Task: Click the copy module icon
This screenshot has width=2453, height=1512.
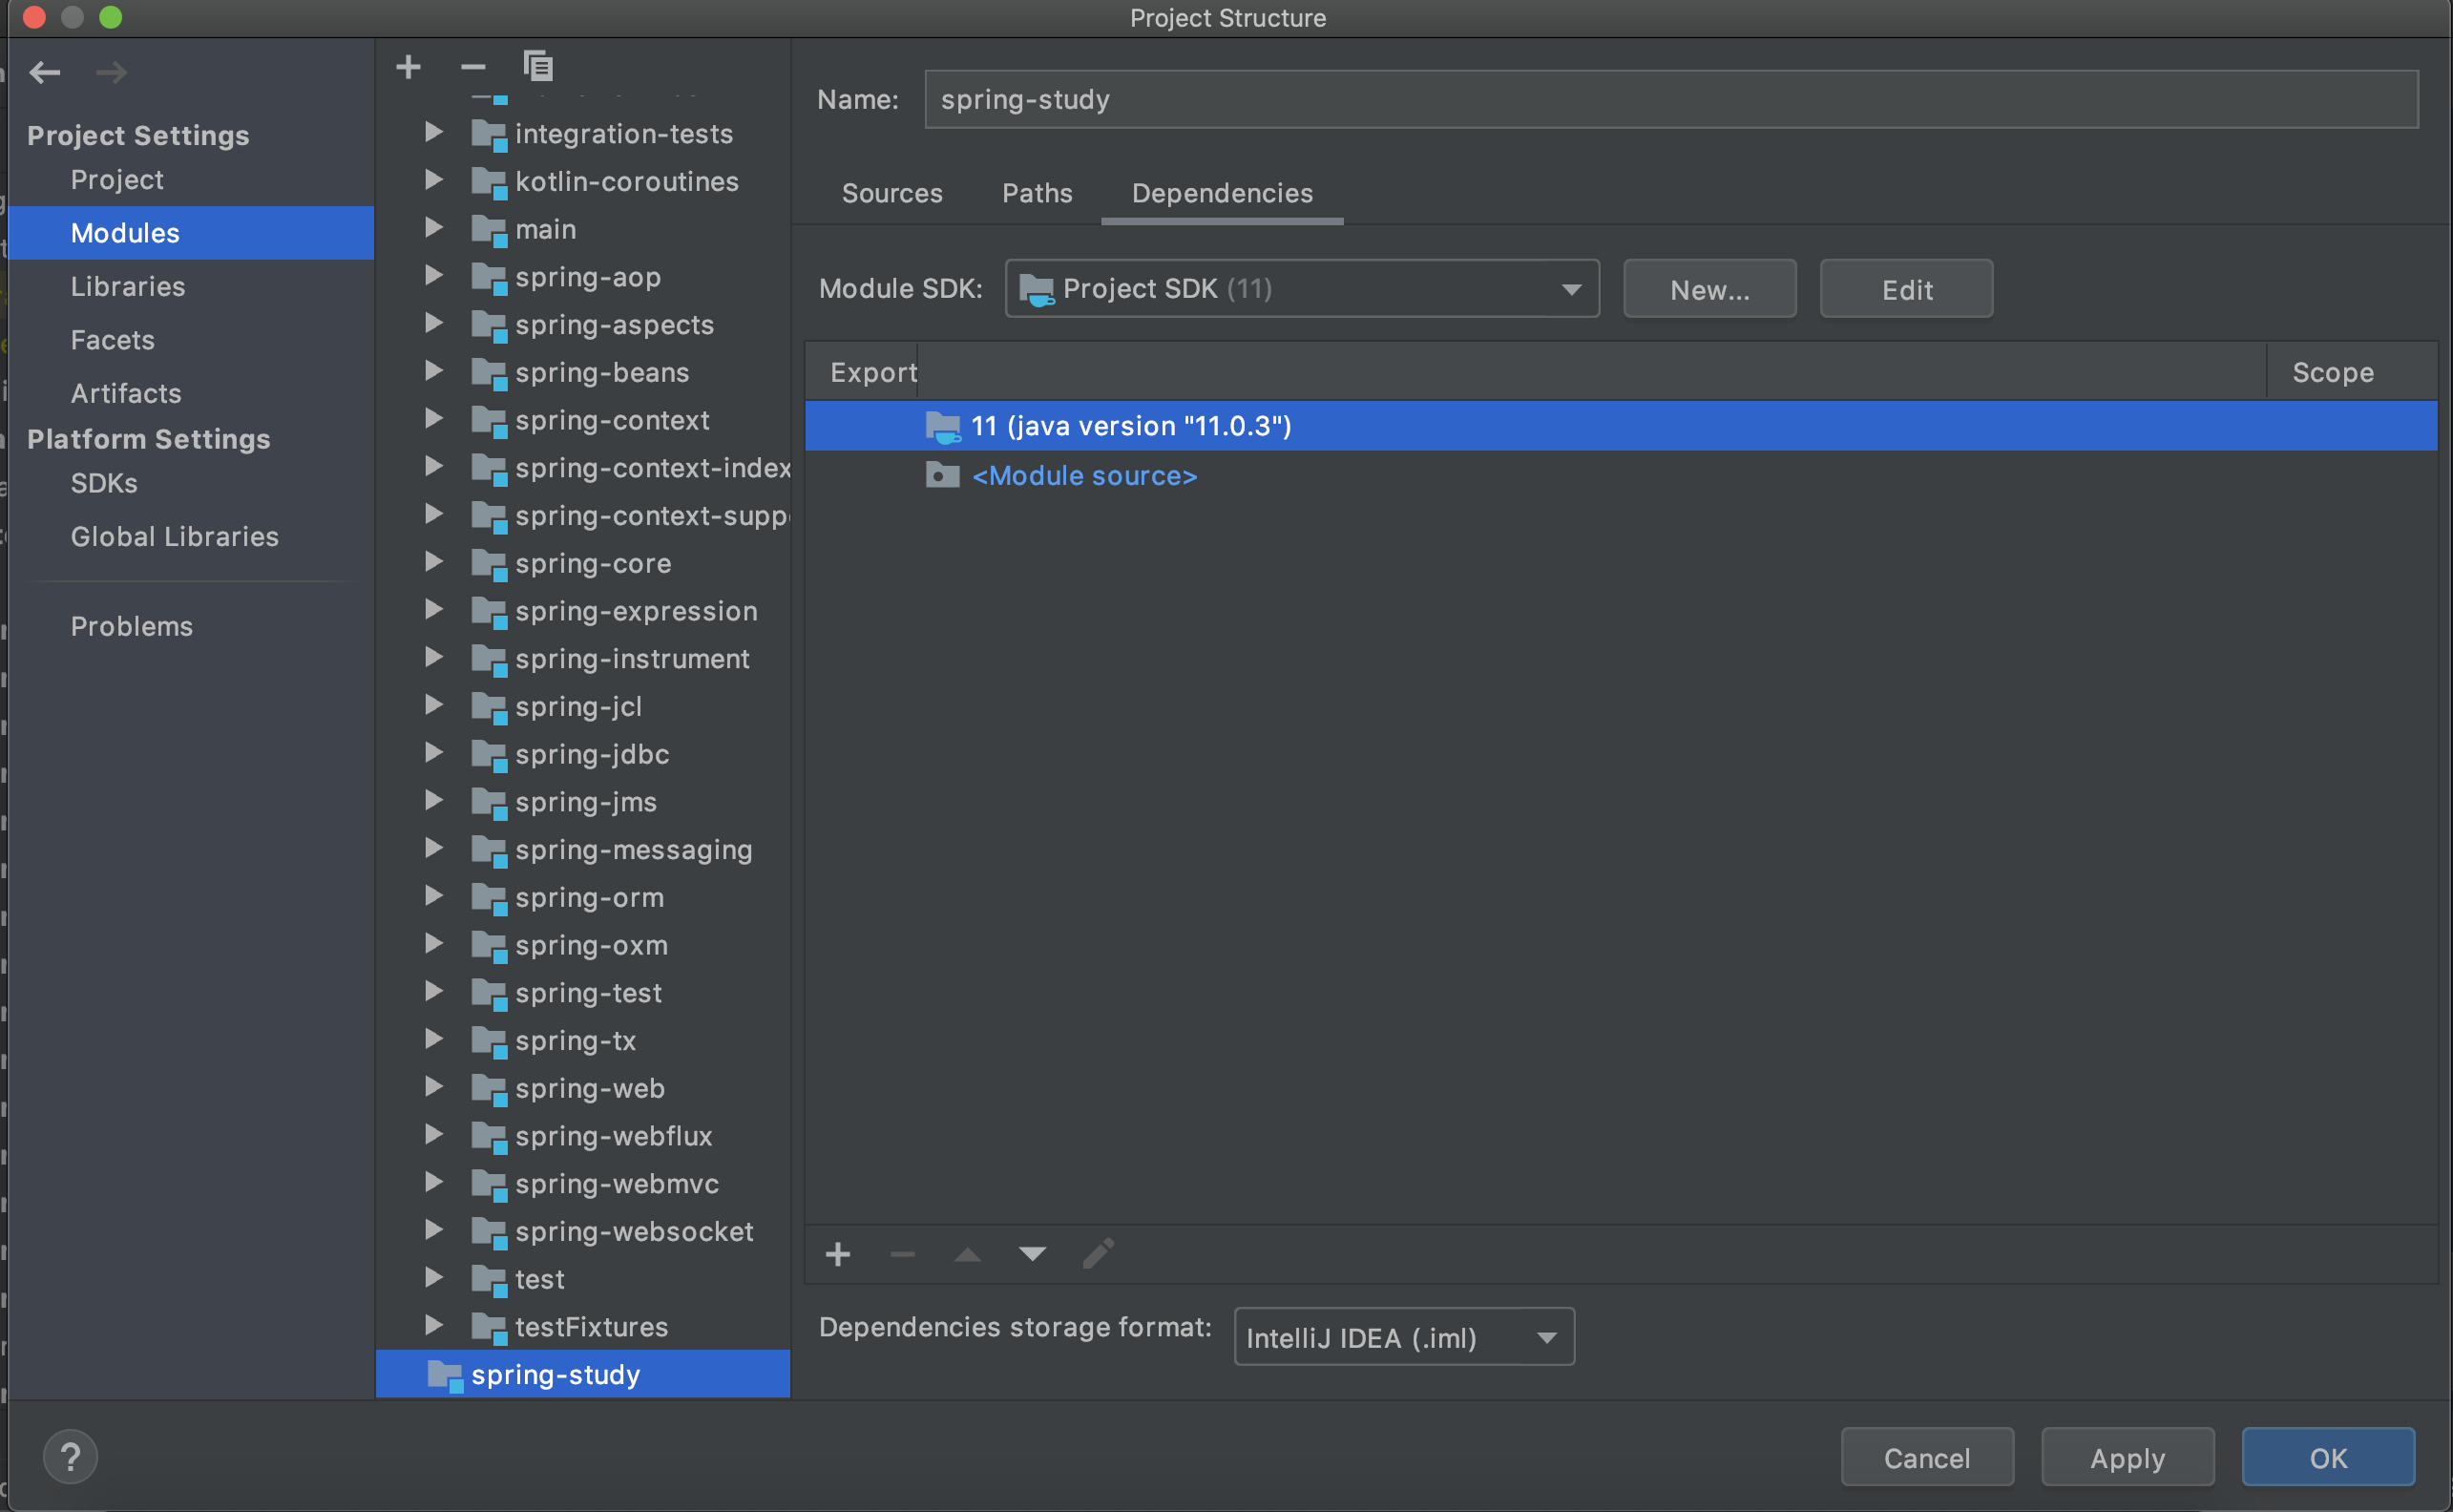Action: coord(538,67)
